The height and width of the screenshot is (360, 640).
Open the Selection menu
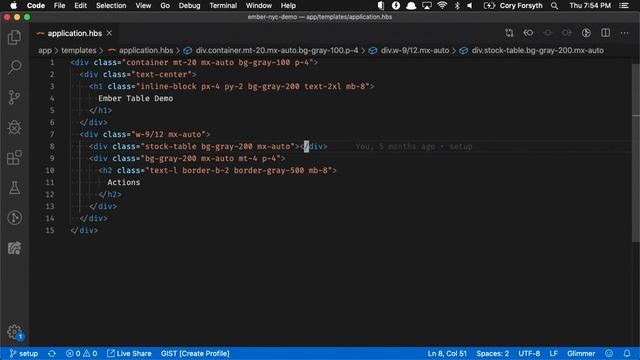point(111,6)
